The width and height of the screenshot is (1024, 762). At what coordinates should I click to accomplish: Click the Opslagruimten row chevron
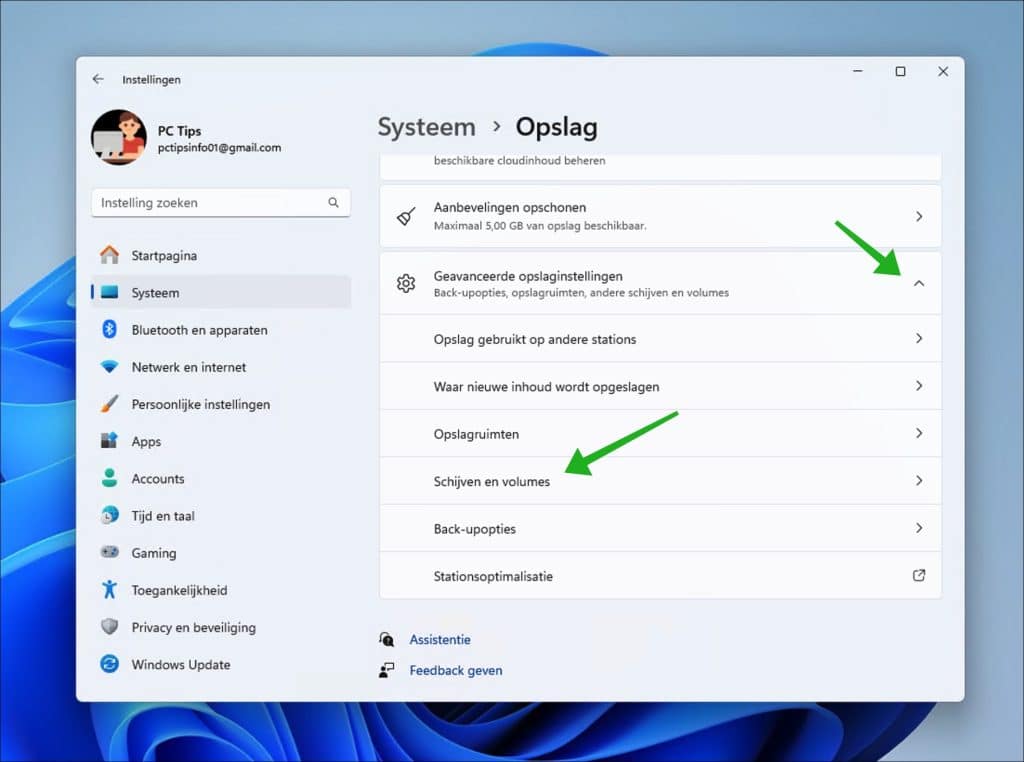[x=919, y=434]
